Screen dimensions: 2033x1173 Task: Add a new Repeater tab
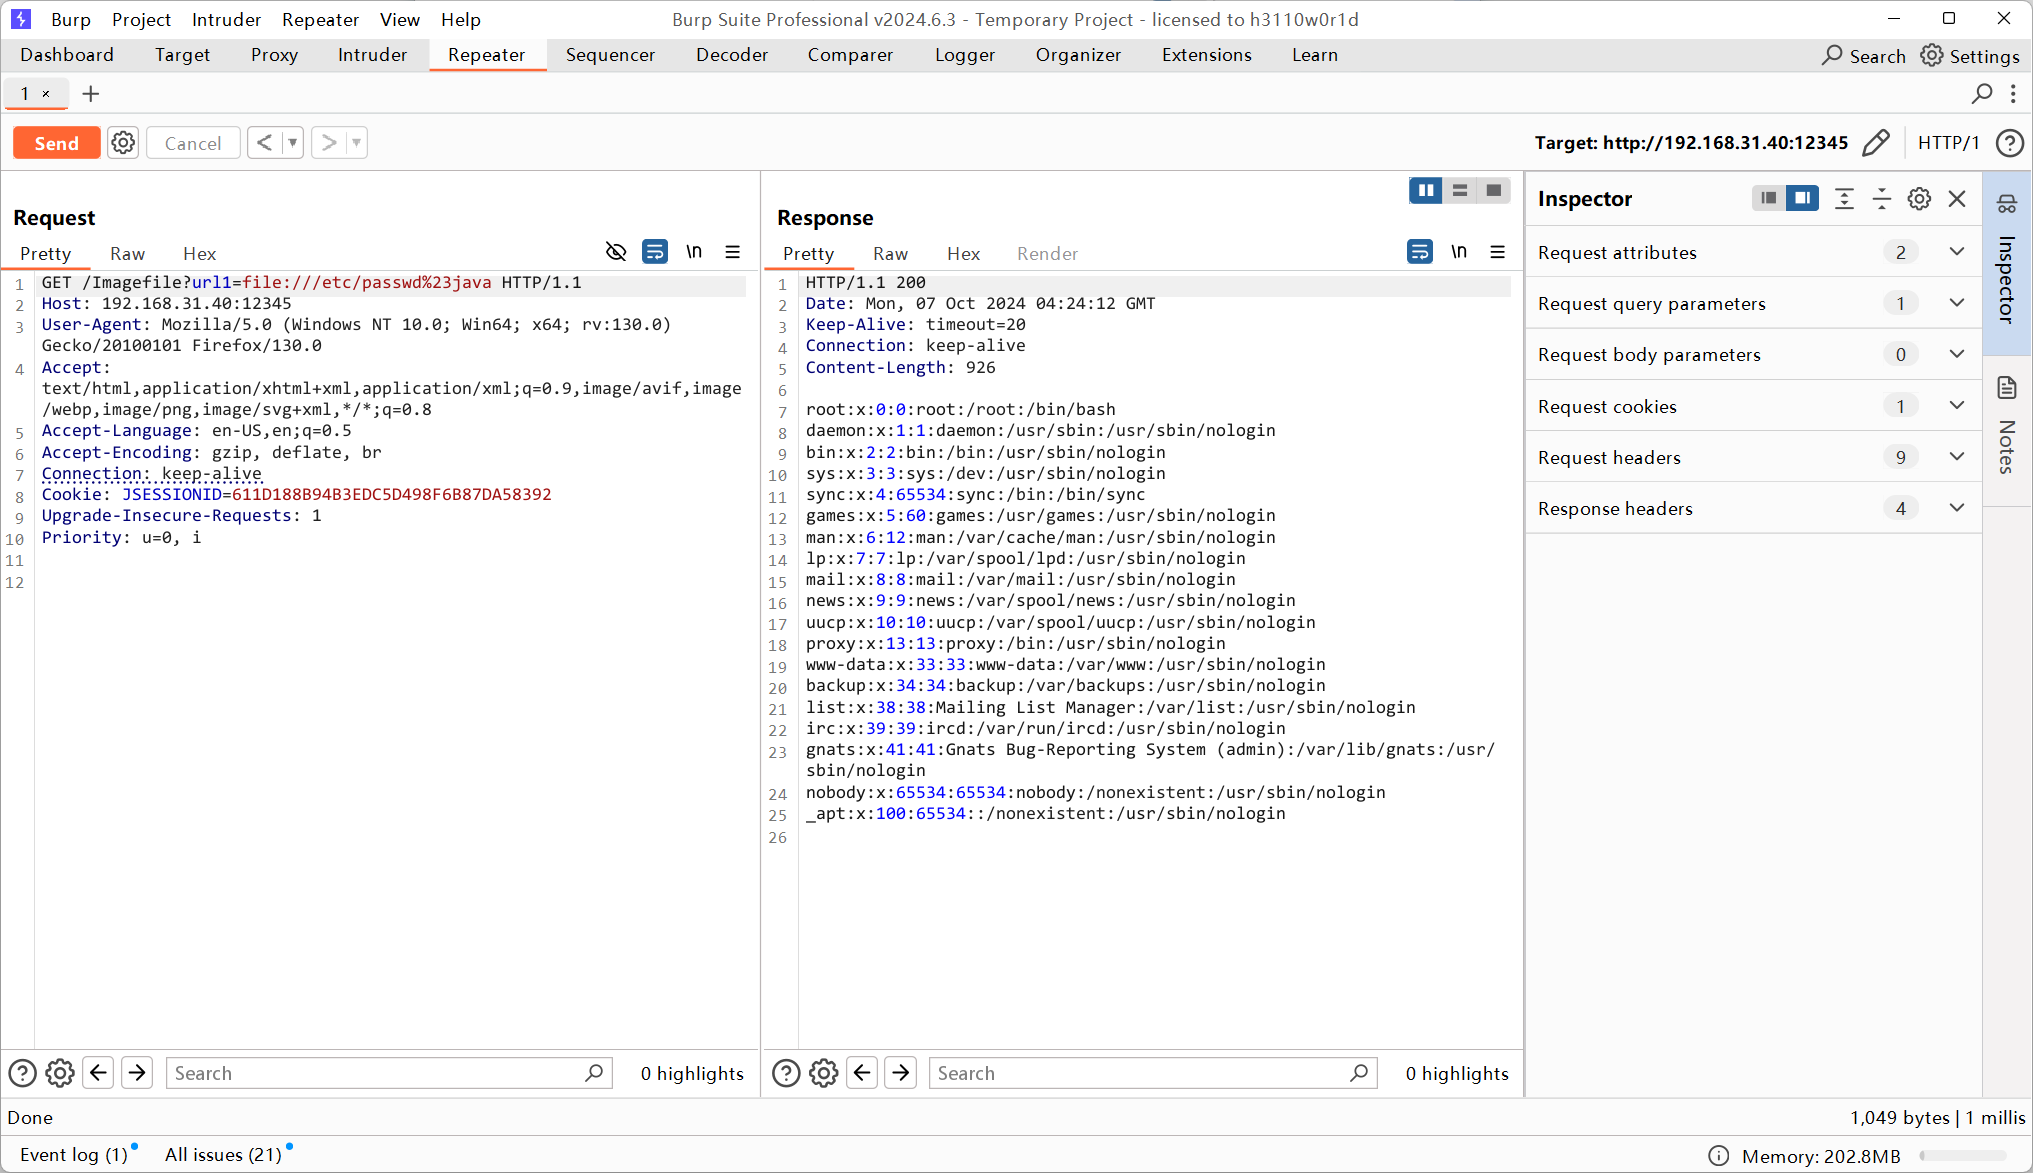click(x=91, y=94)
